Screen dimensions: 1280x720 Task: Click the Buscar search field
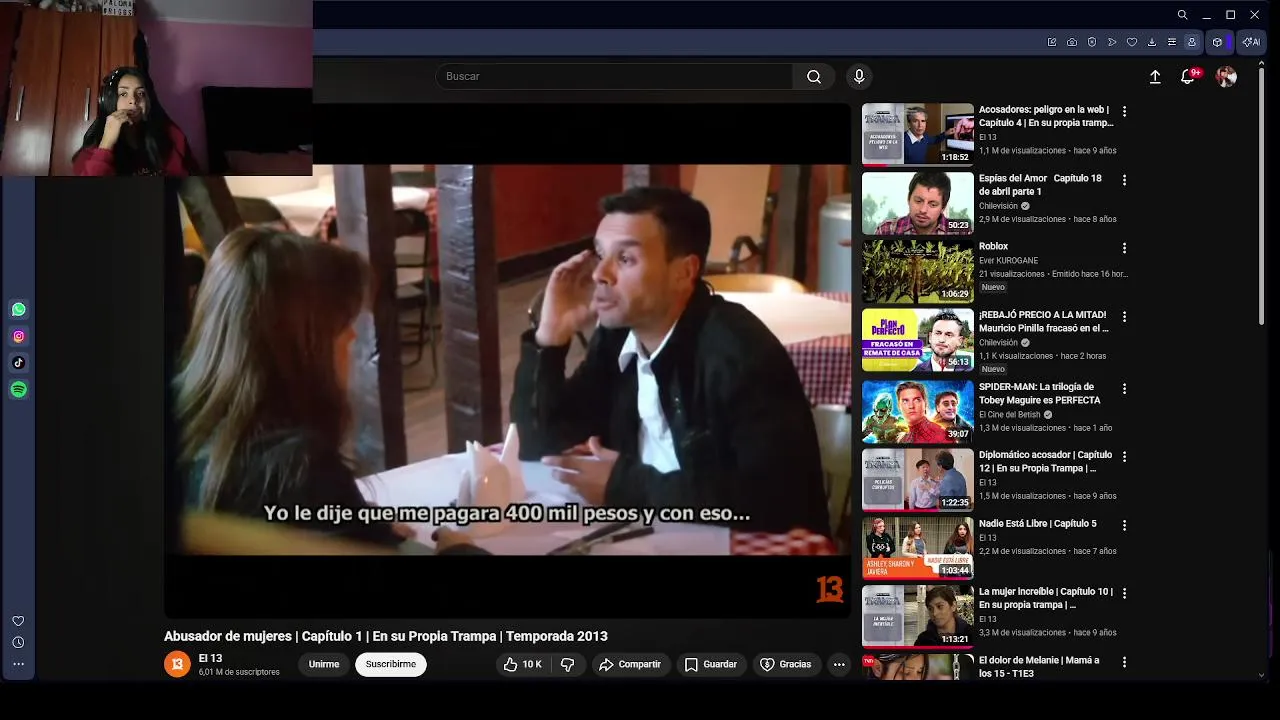tap(614, 77)
